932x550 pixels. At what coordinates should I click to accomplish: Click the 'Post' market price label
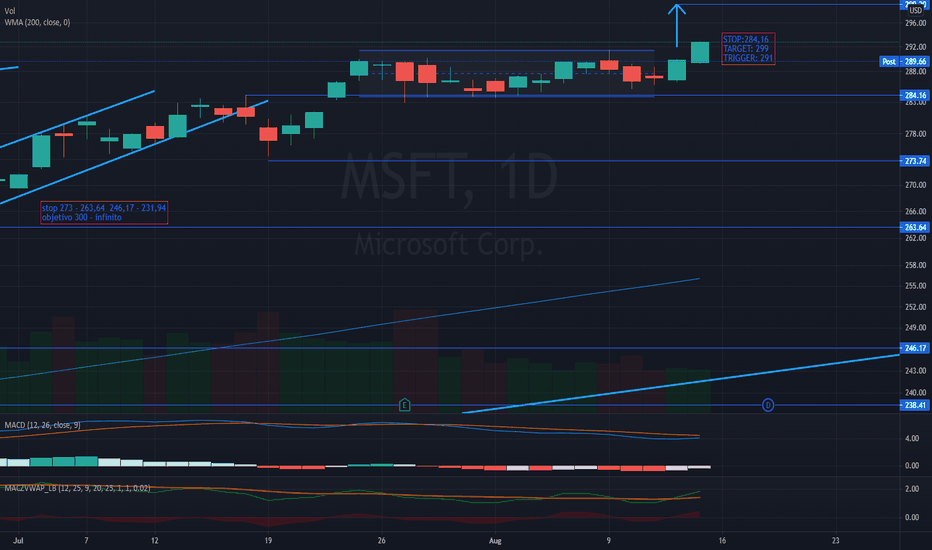tap(889, 61)
